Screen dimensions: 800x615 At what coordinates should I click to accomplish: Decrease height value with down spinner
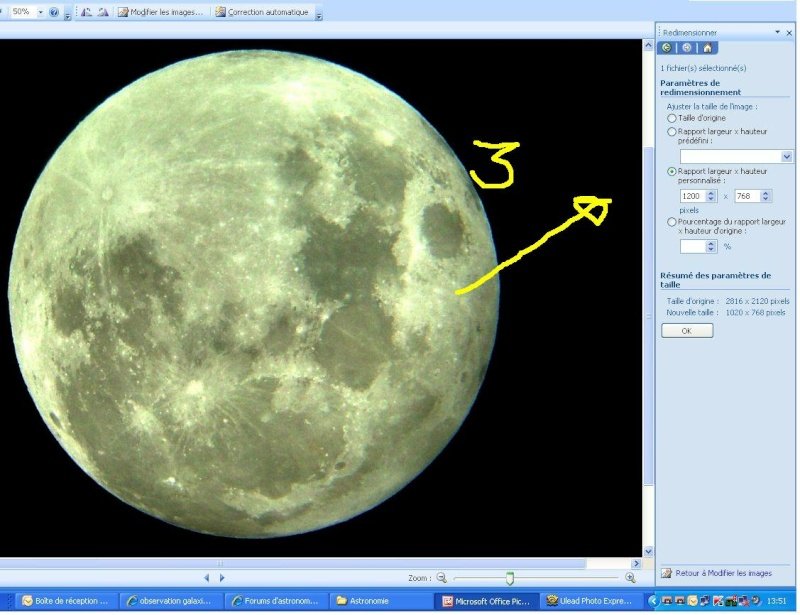pyautogui.click(x=766, y=199)
